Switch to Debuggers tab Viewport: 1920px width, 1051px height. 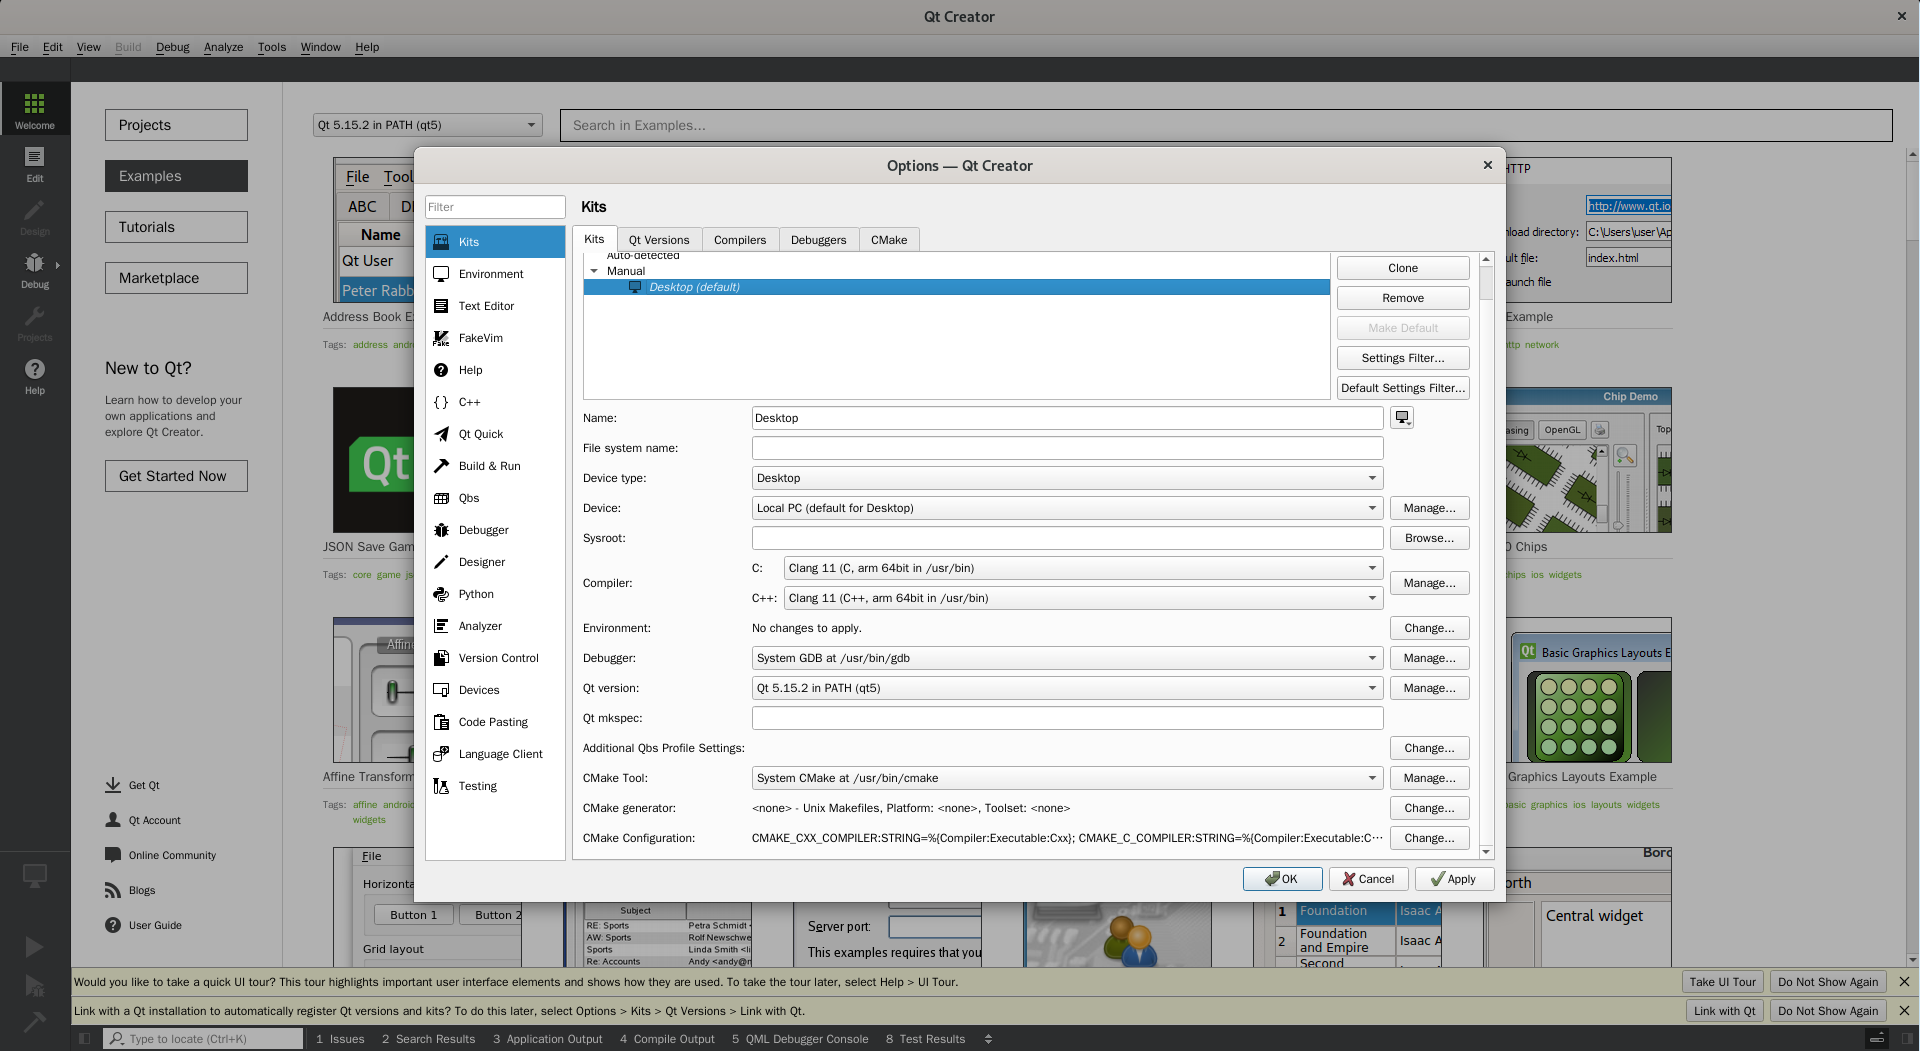[x=818, y=240]
